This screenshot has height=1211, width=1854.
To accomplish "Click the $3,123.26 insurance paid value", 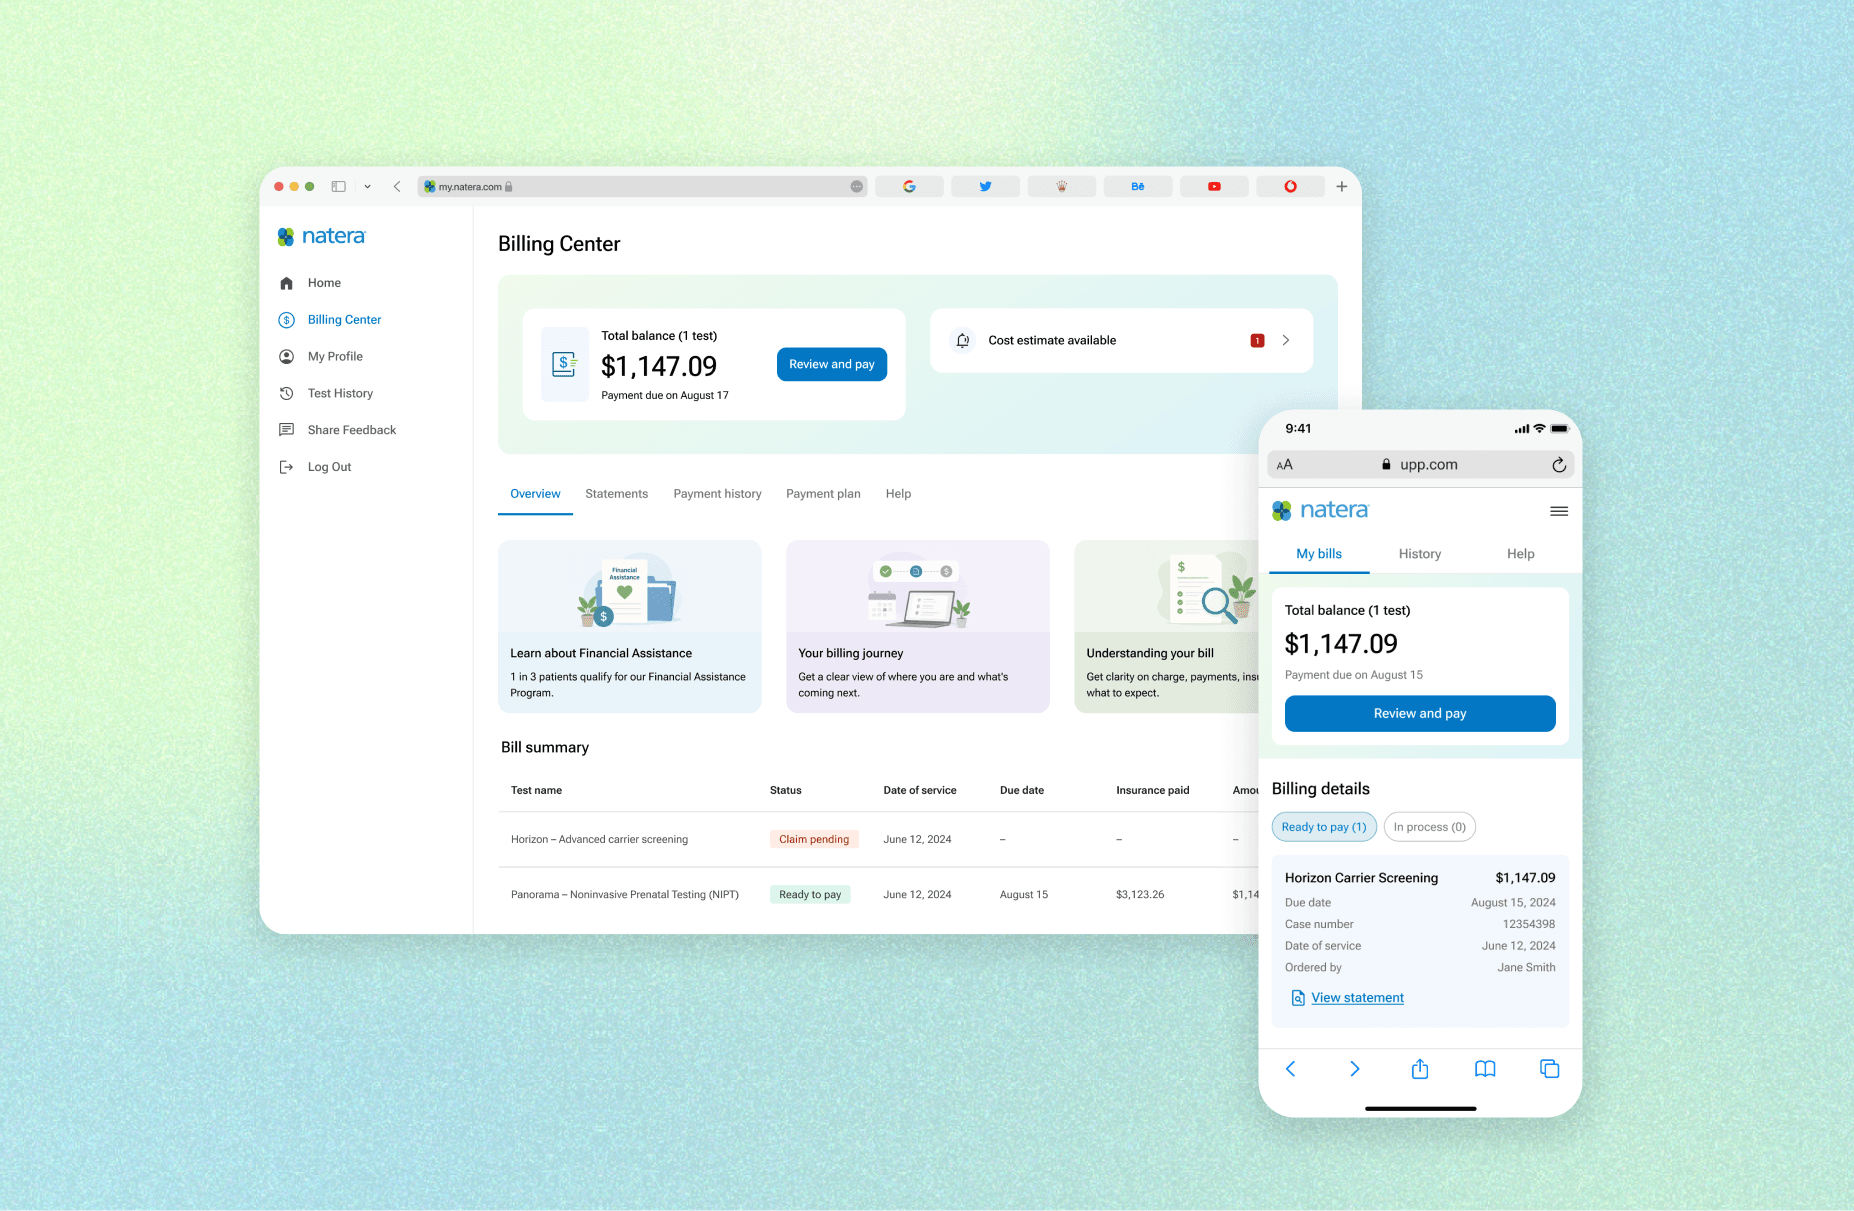I will 1140,895.
